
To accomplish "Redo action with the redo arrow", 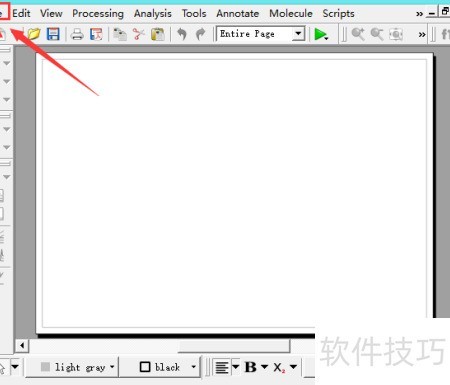I will (x=200, y=34).
